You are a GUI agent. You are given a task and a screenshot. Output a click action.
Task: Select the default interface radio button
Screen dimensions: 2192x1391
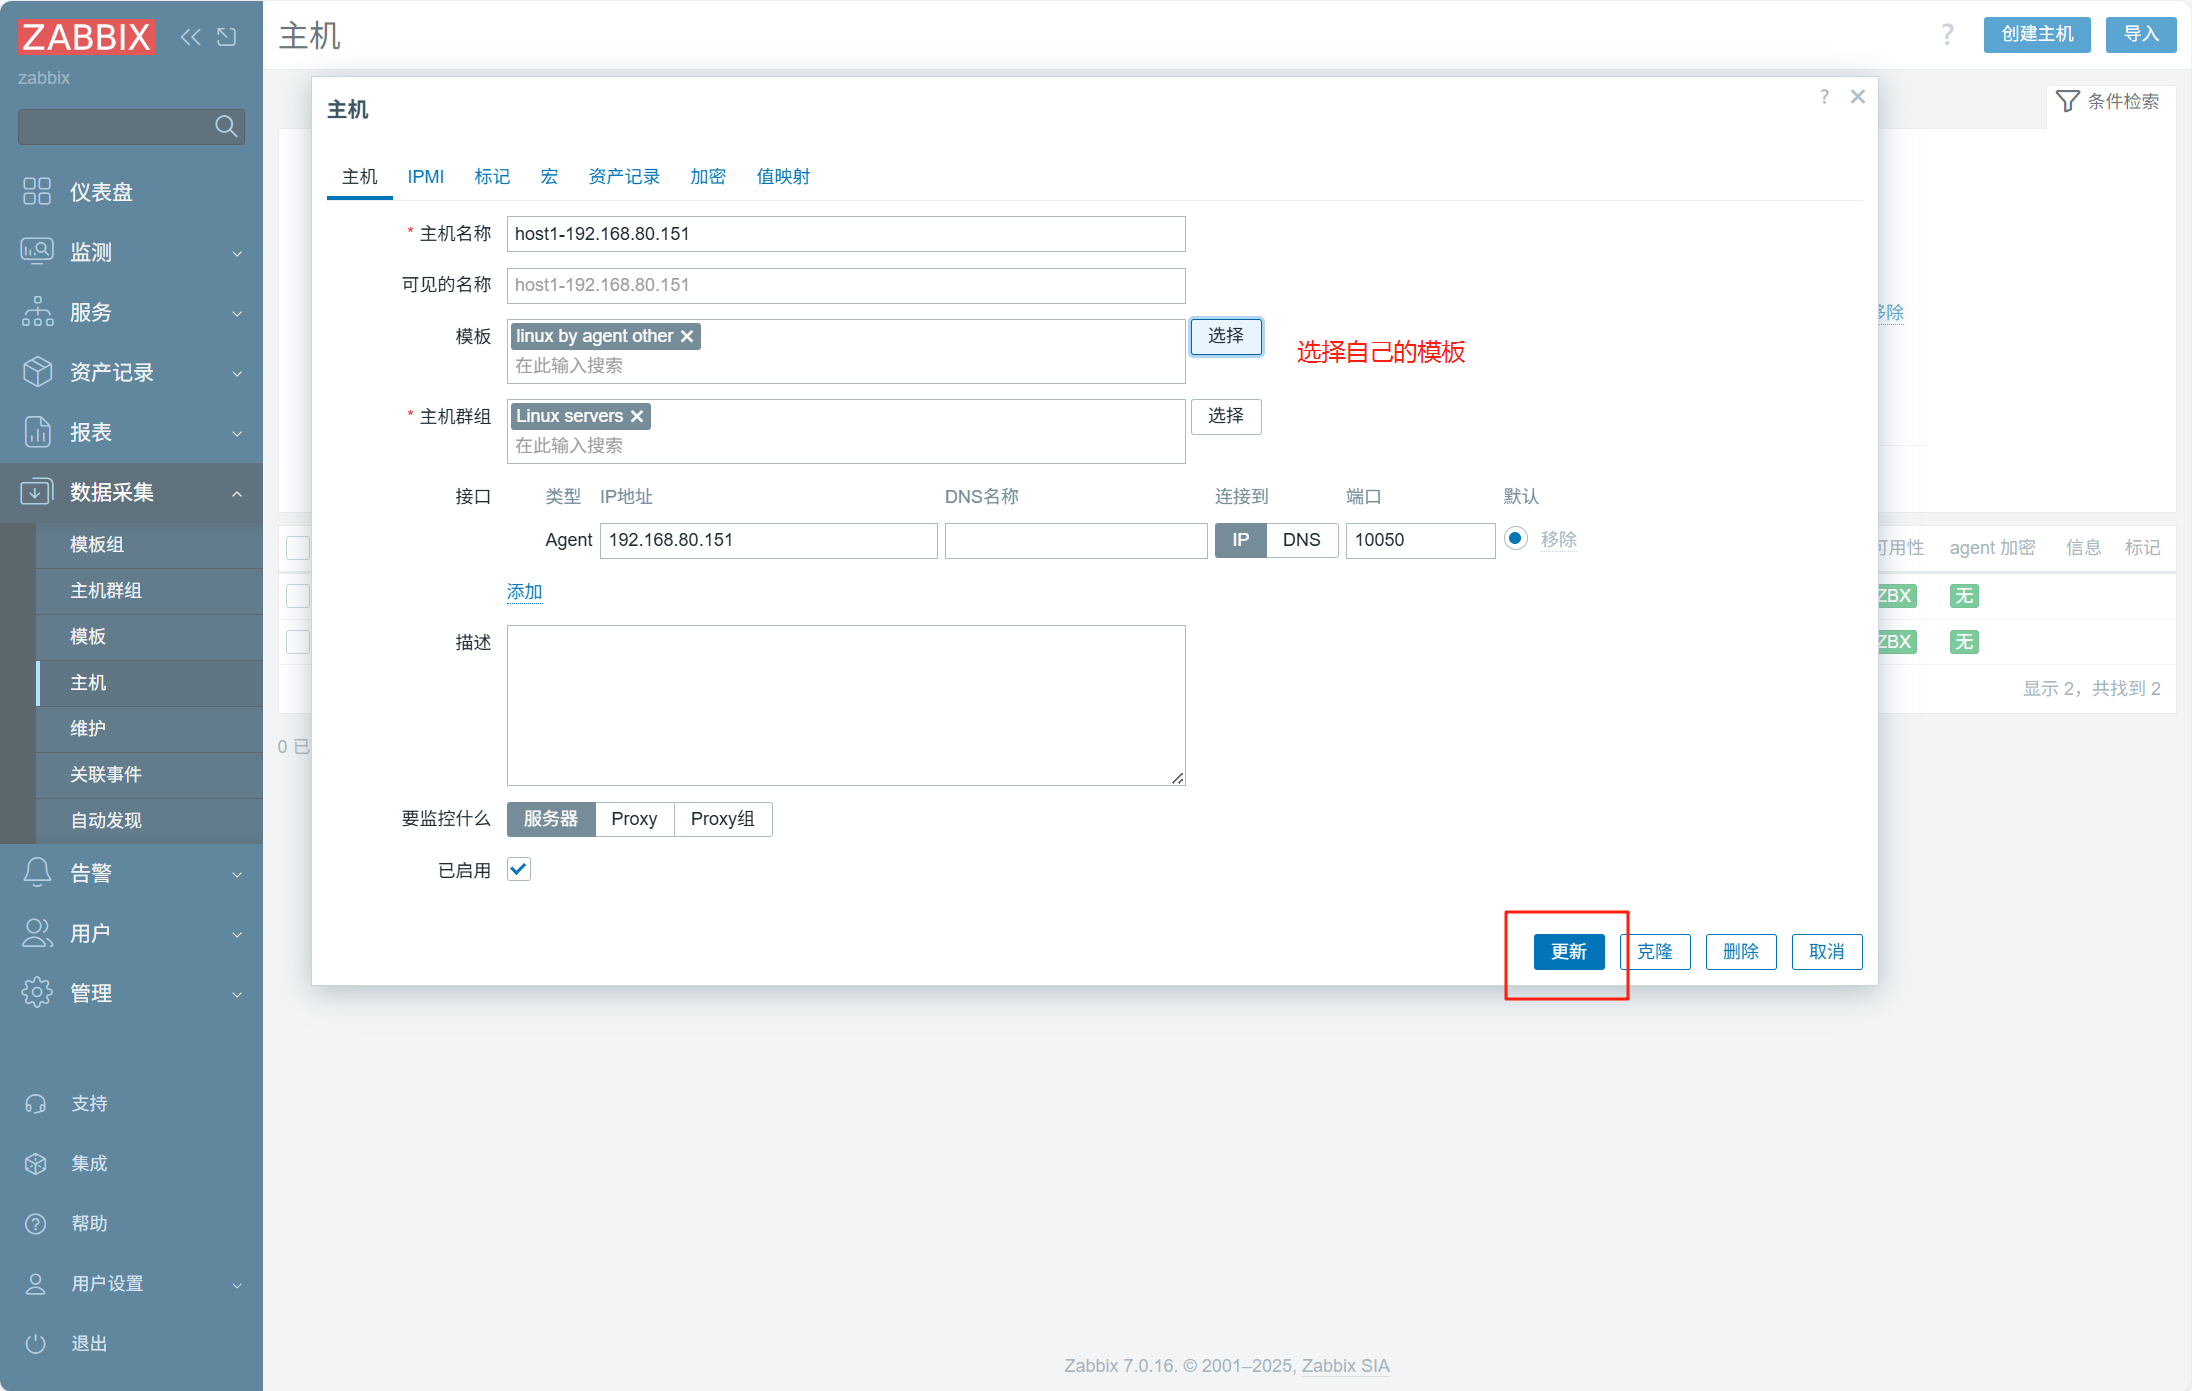pyautogui.click(x=1516, y=538)
